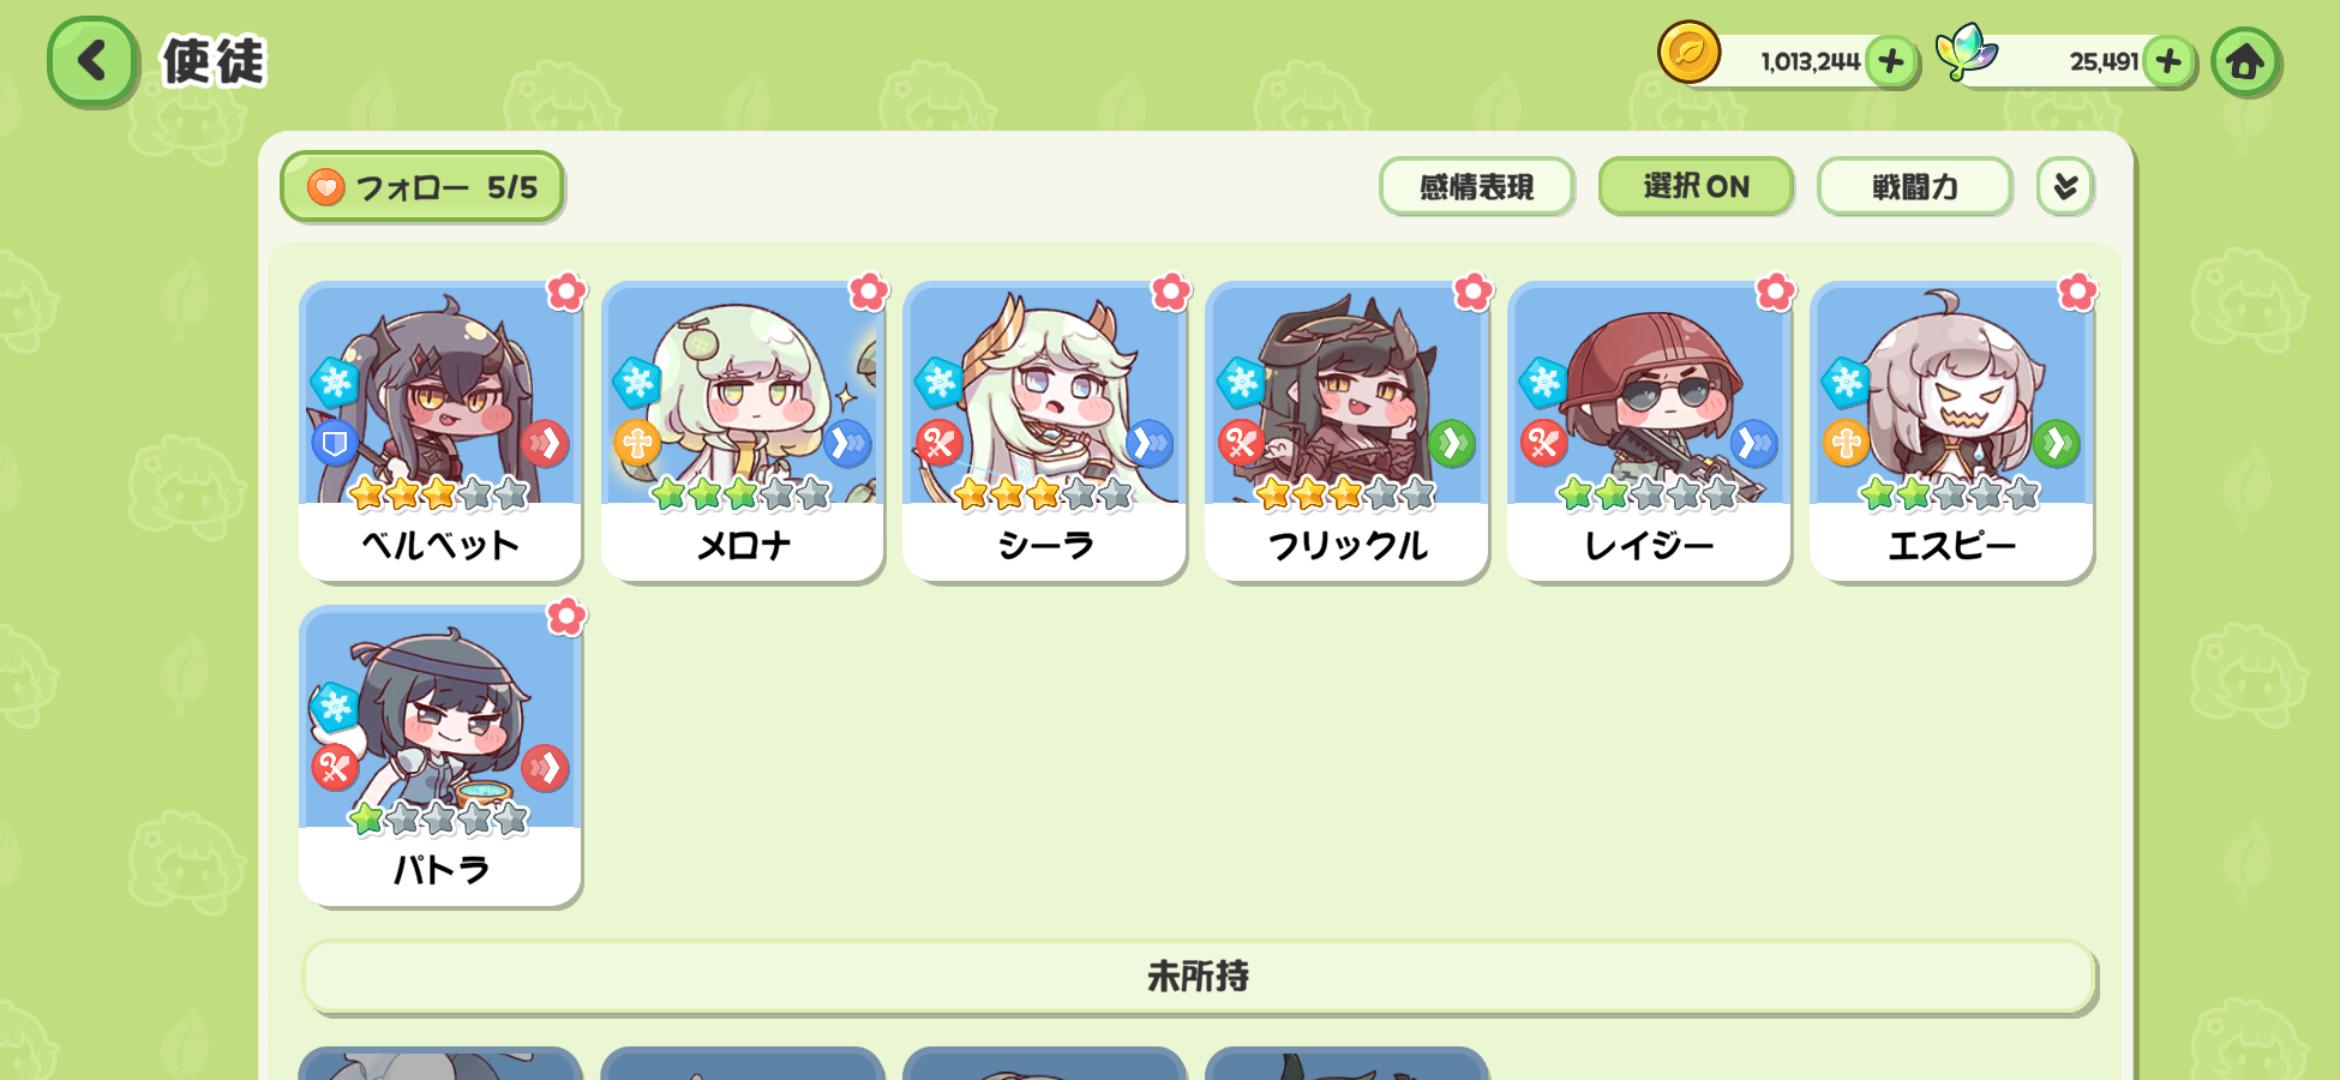Open the 戦闘力 sort dropdown

pyautogui.click(x=1914, y=186)
